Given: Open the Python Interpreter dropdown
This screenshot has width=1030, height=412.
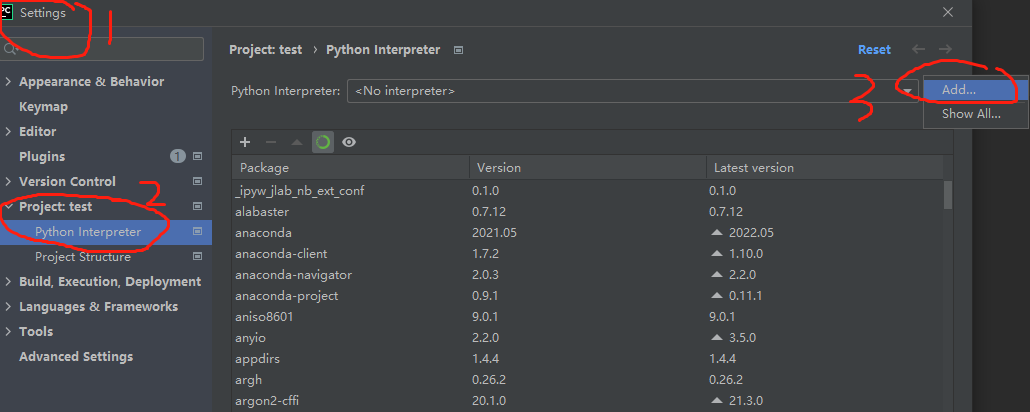Looking at the screenshot, I should click(x=908, y=91).
